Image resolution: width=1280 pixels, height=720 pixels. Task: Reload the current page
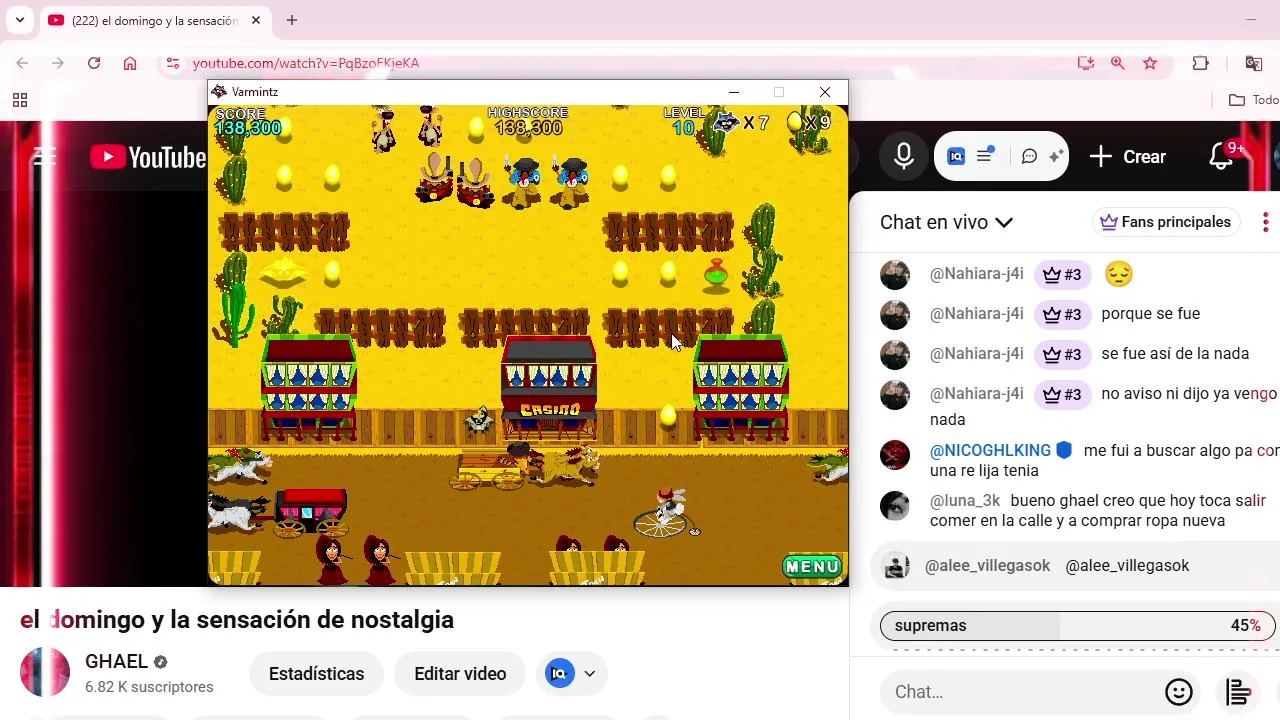click(94, 63)
